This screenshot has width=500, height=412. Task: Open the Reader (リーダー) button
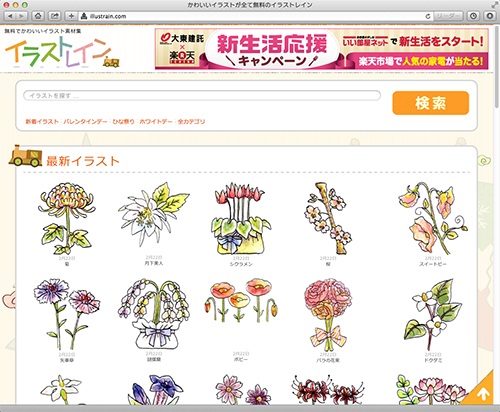pos(448,16)
